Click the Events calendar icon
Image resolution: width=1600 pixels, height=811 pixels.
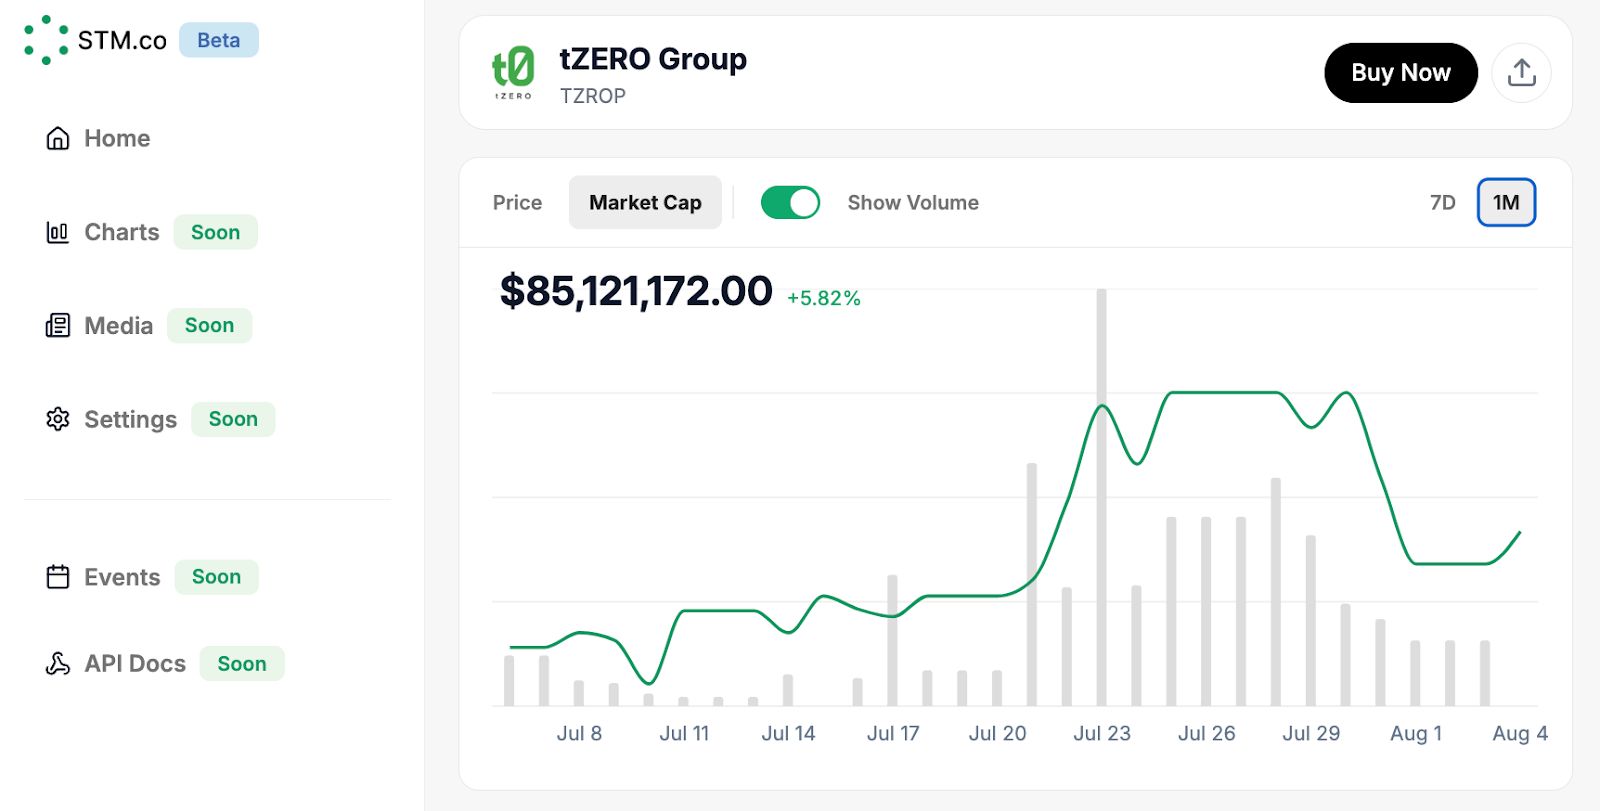point(58,577)
